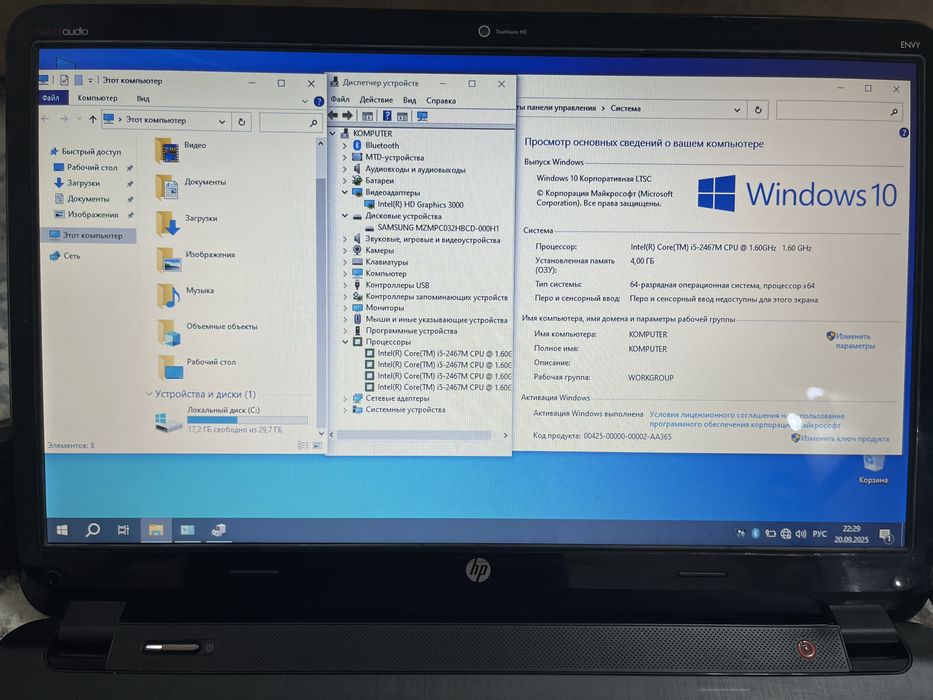Click Device Manager horizontal scrollbar
933x700 pixels.
pos(415,435)
